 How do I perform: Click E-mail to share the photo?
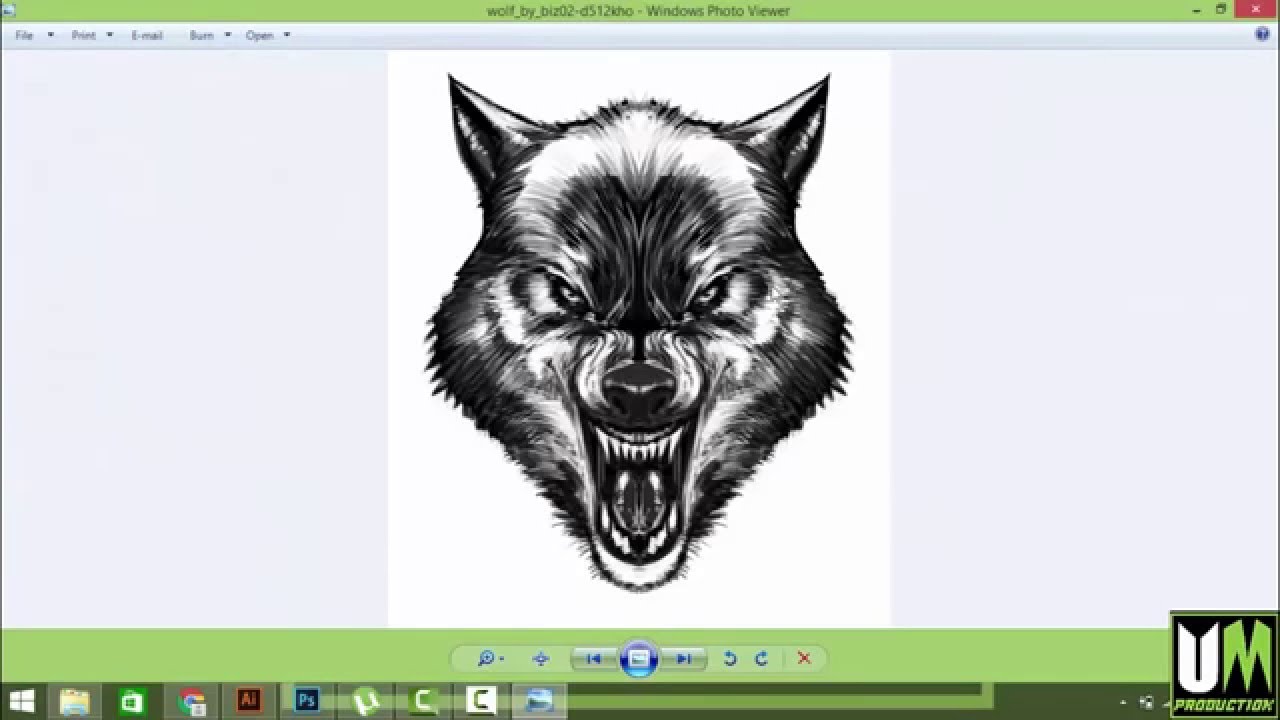click(146, 35)
